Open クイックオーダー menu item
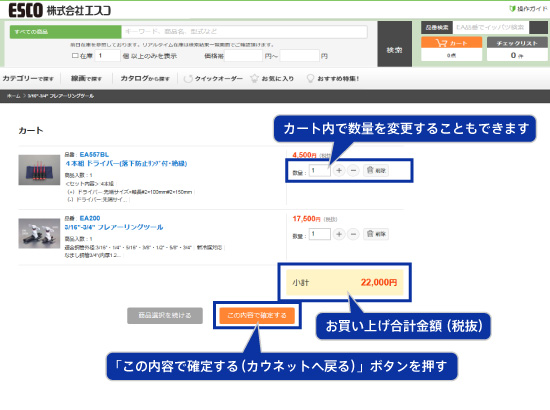550x410 pixels. (x=213, y=79)
